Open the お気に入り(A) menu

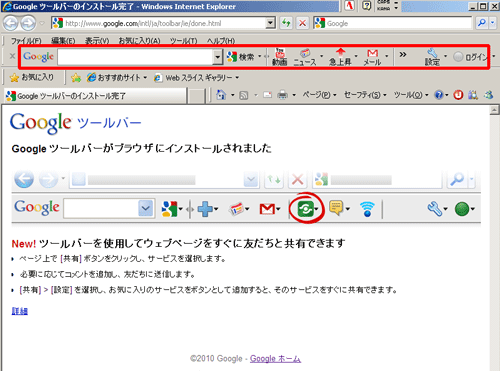pos(139,41)
